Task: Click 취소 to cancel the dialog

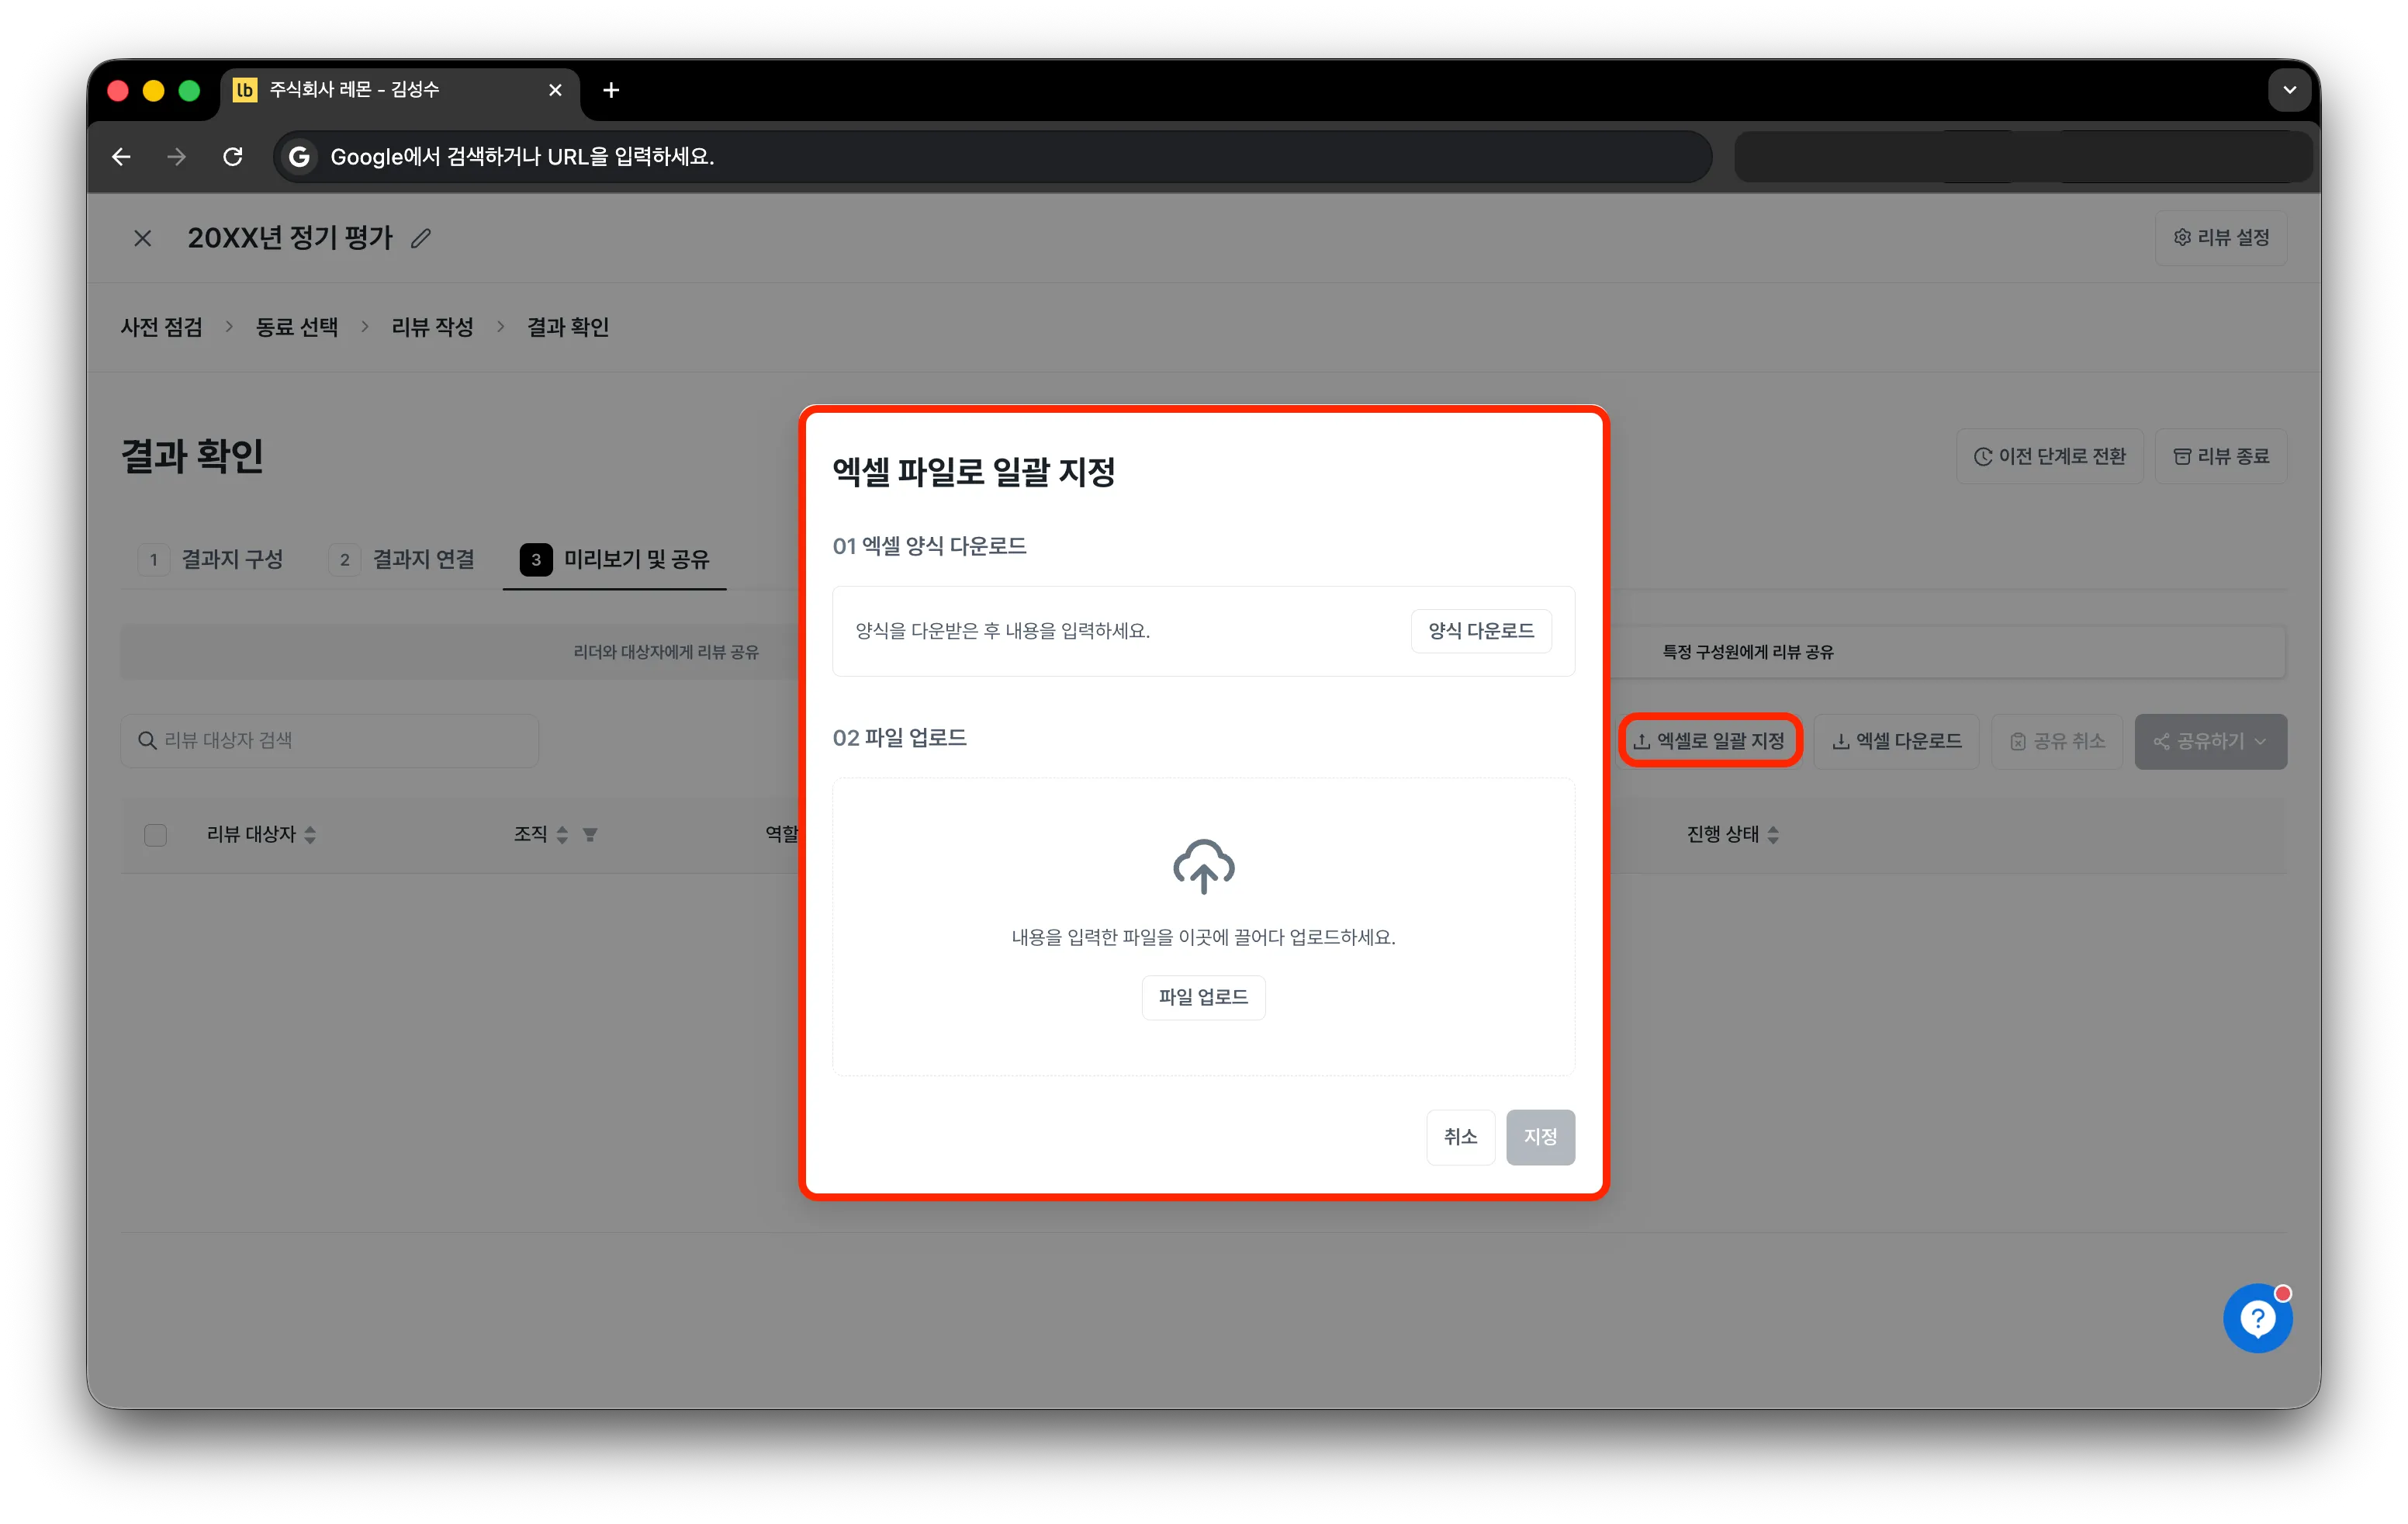Action: tap(1460, 1137)
